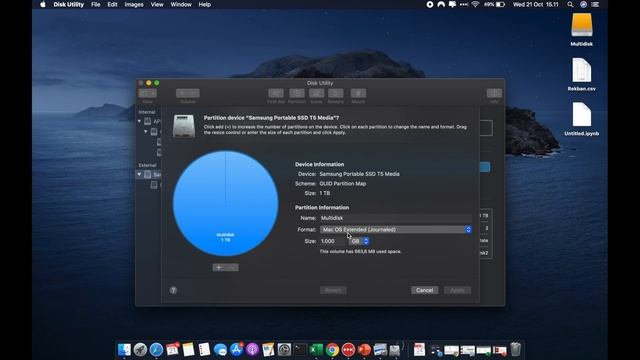Open the Trash in the dock
The height and width of the screenshot is (360, 640).
coord(516,350)
